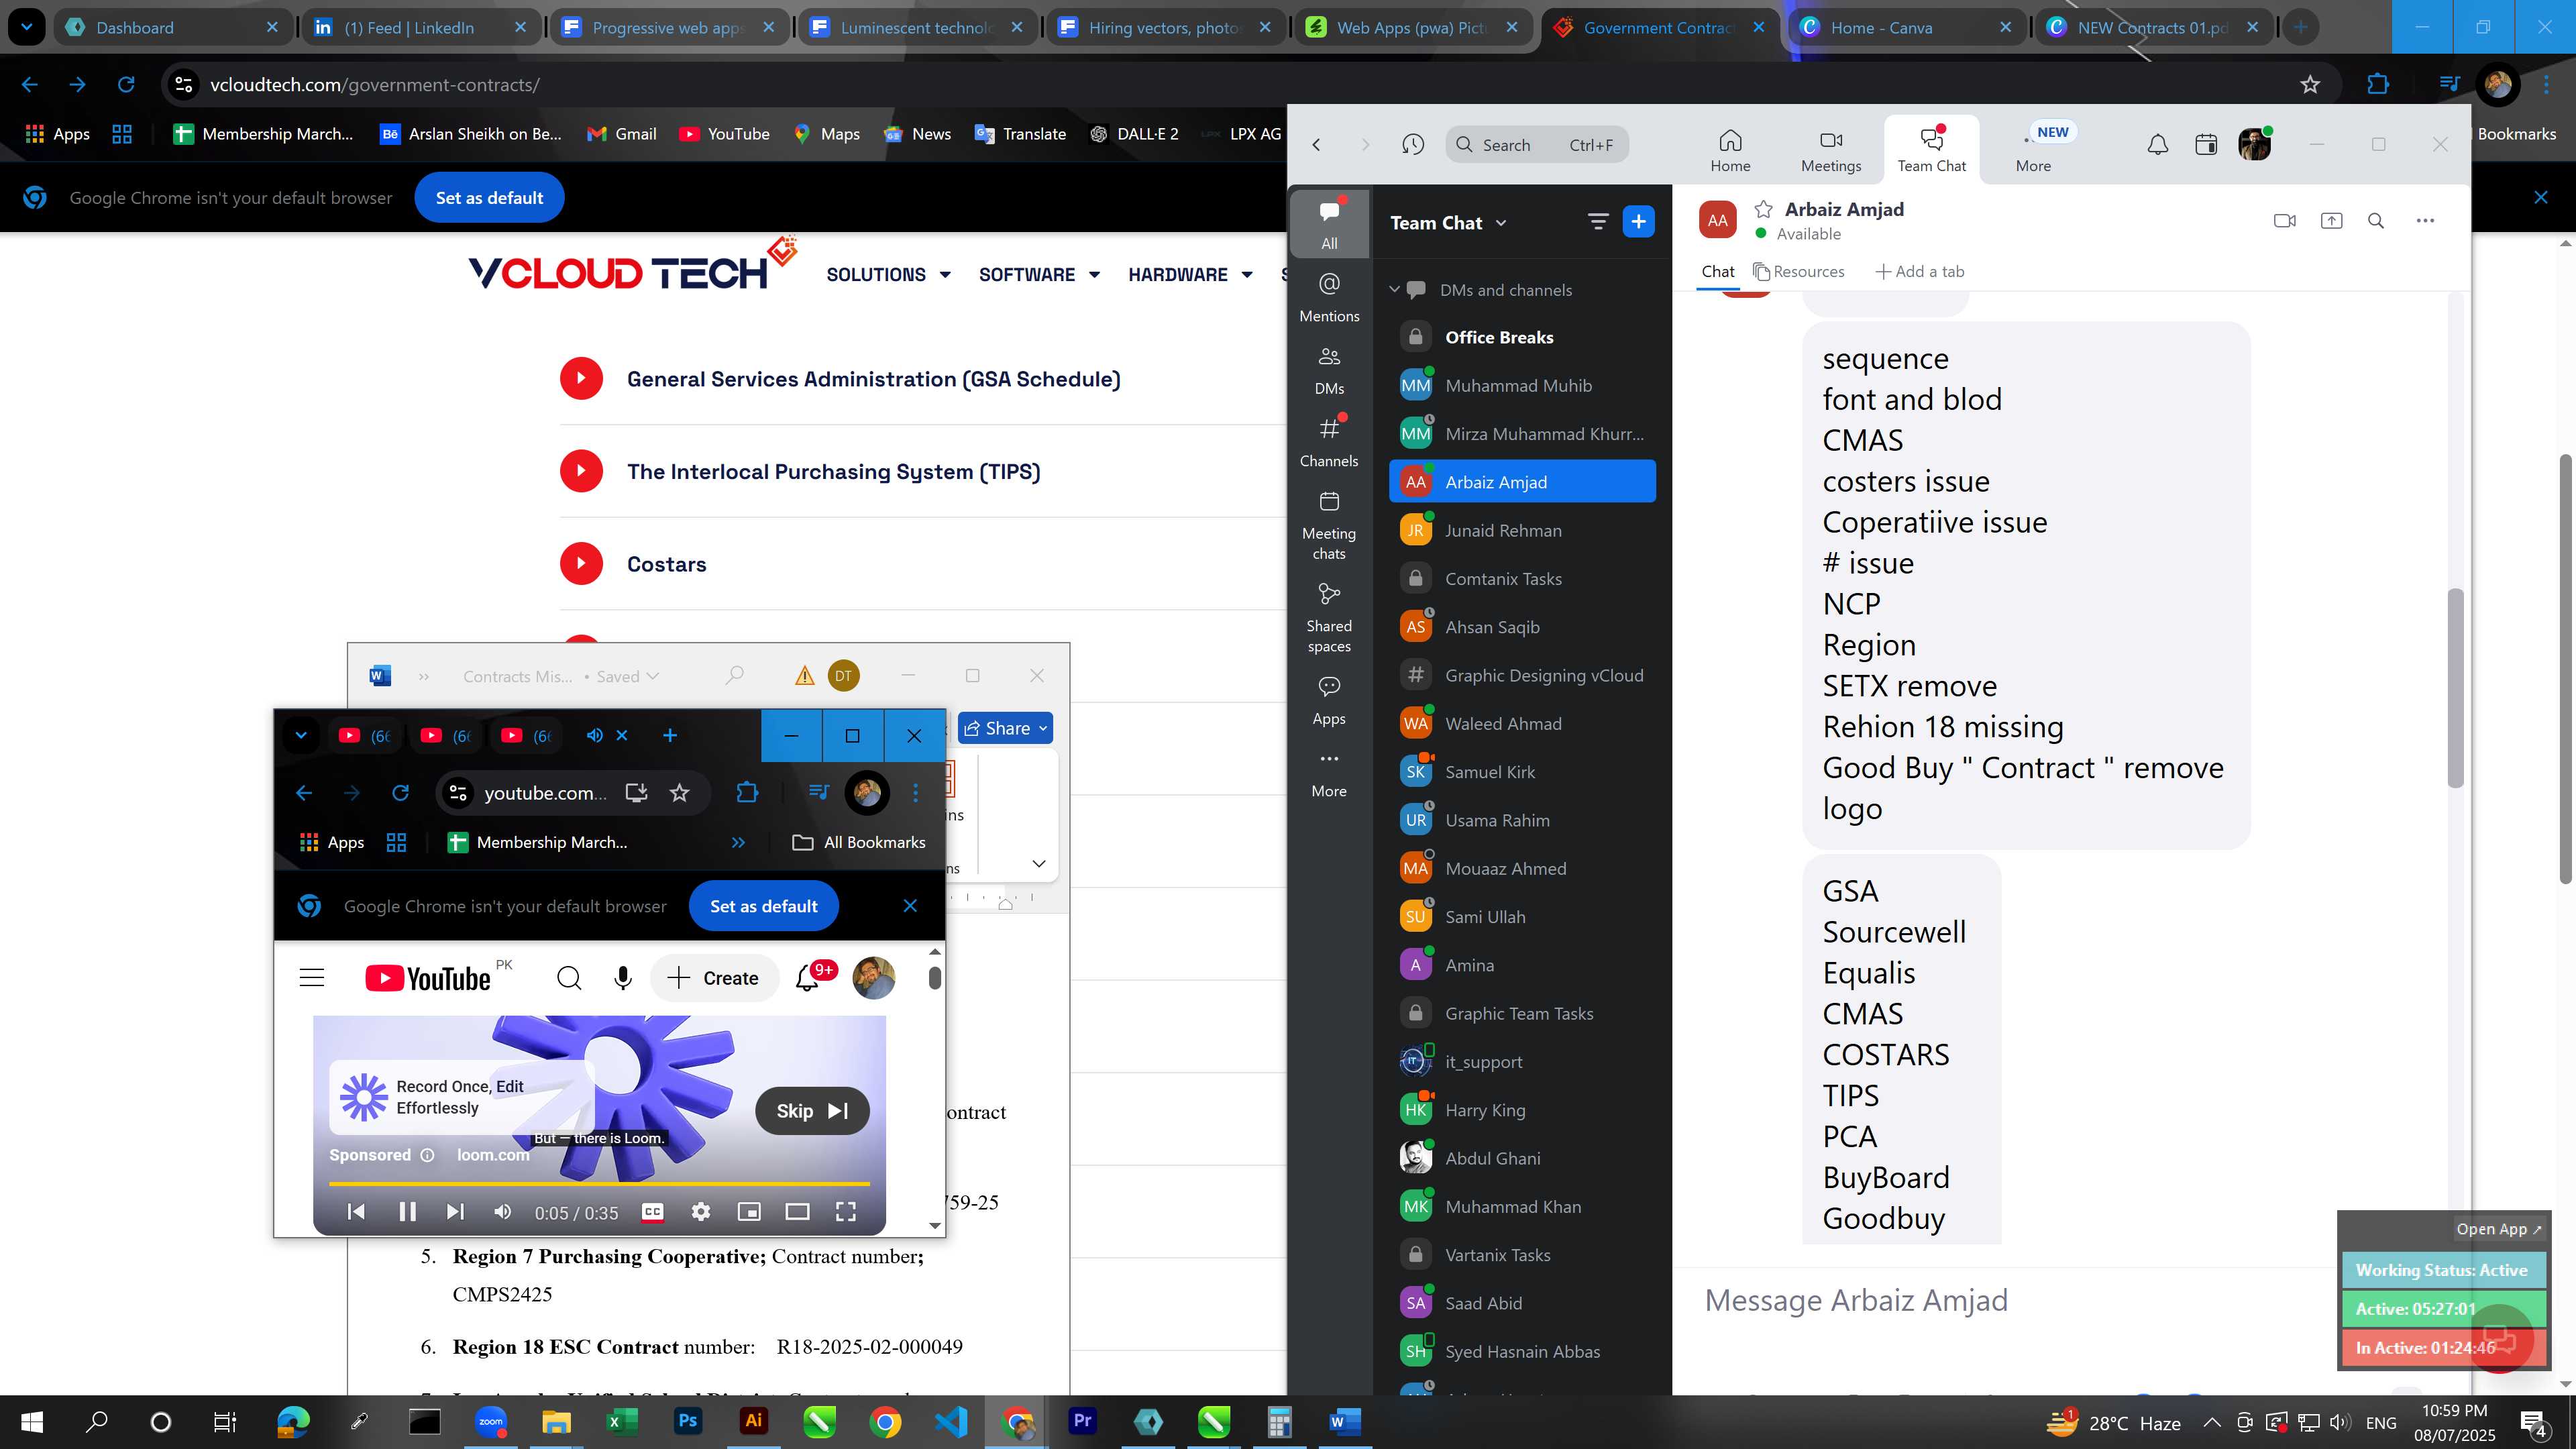This screenshot has width=2576, height=1449.
Task: Switch to Home - Canva tab
Action: (x=1905, y=28)
